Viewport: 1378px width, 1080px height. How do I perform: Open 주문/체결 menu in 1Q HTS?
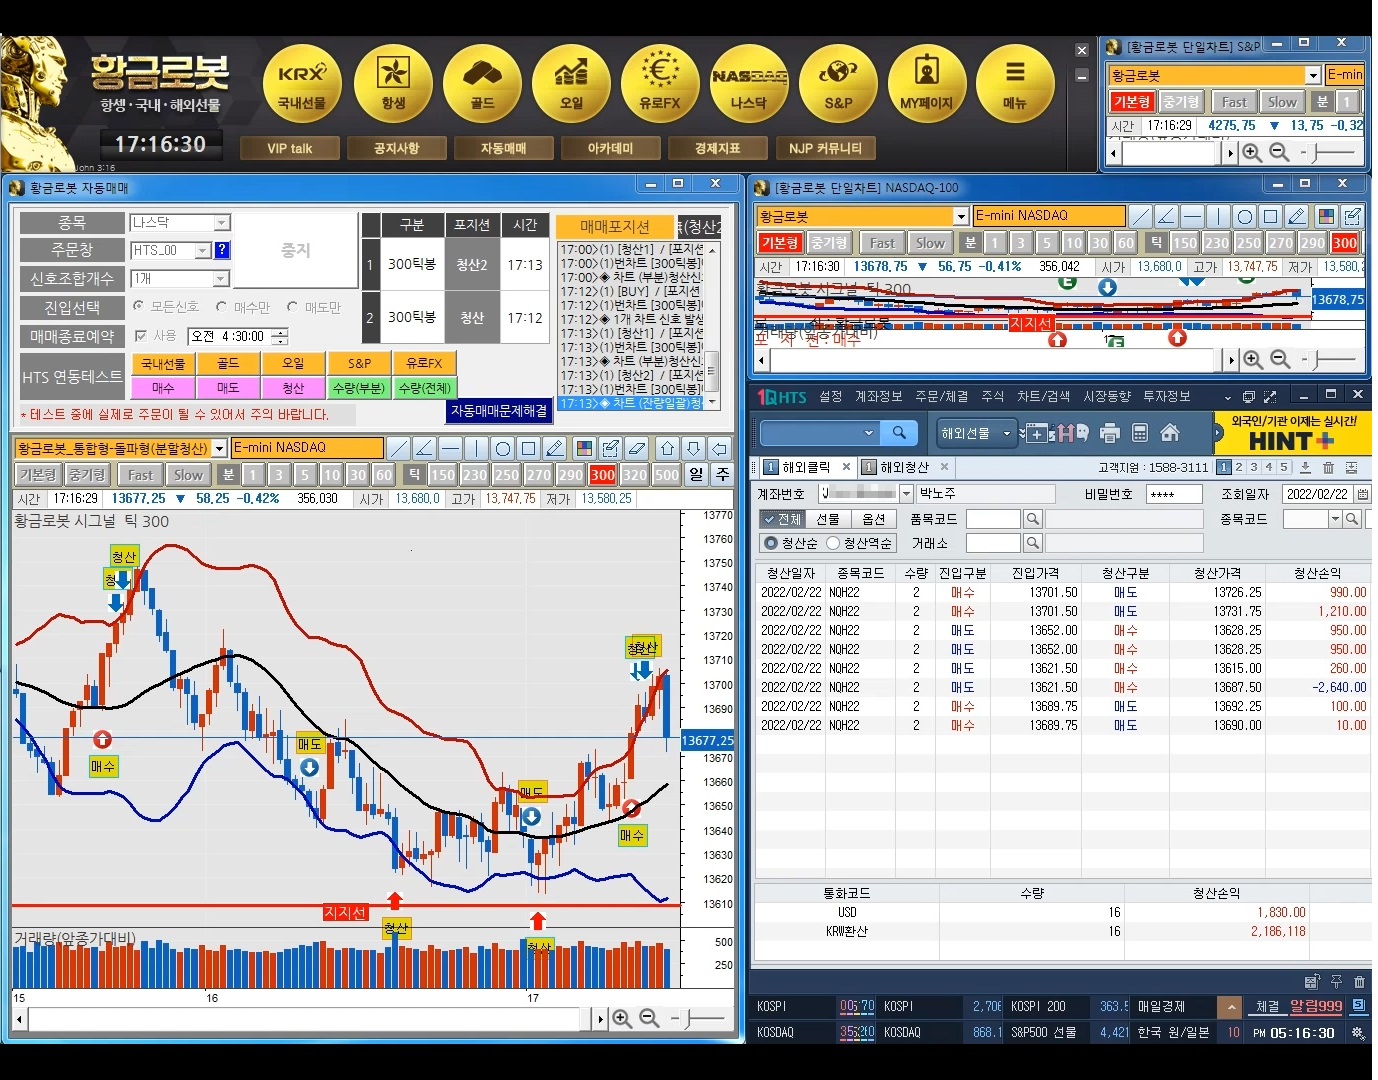tap(941, 397)
